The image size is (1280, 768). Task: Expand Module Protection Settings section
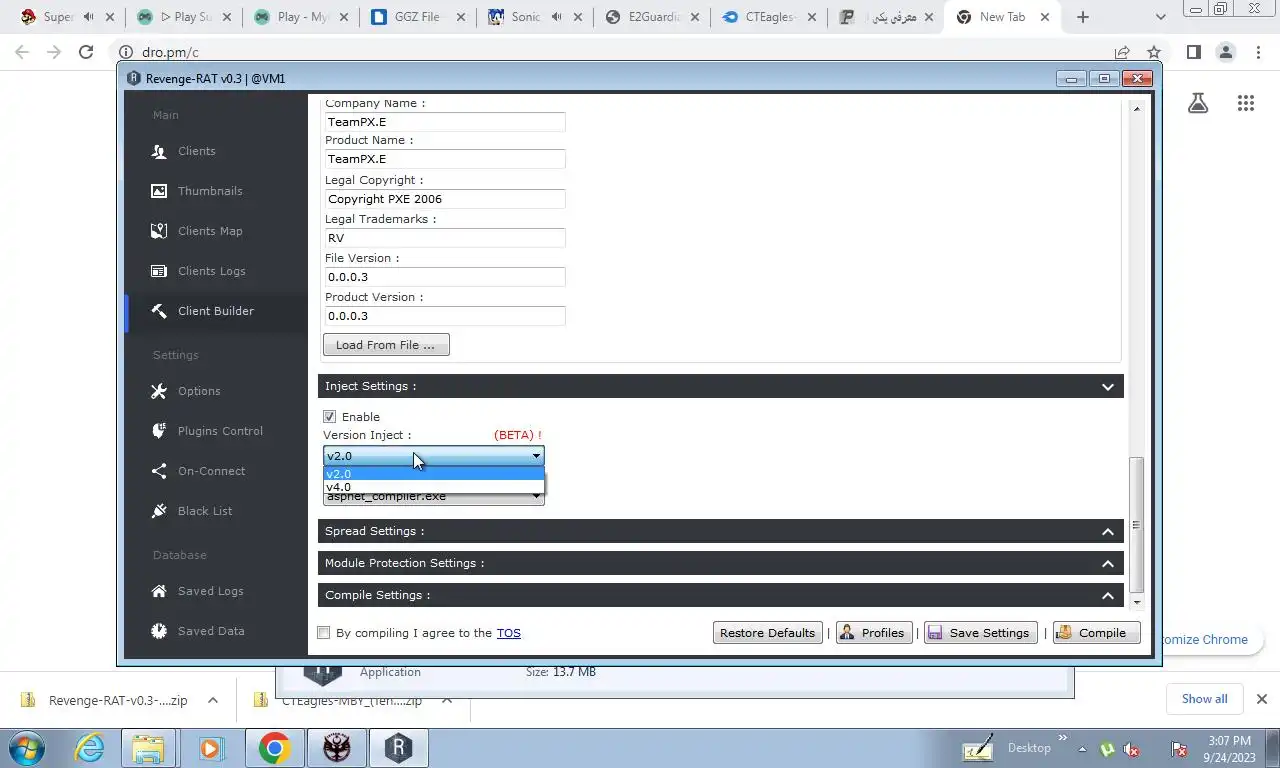(x=1108, y=563)
